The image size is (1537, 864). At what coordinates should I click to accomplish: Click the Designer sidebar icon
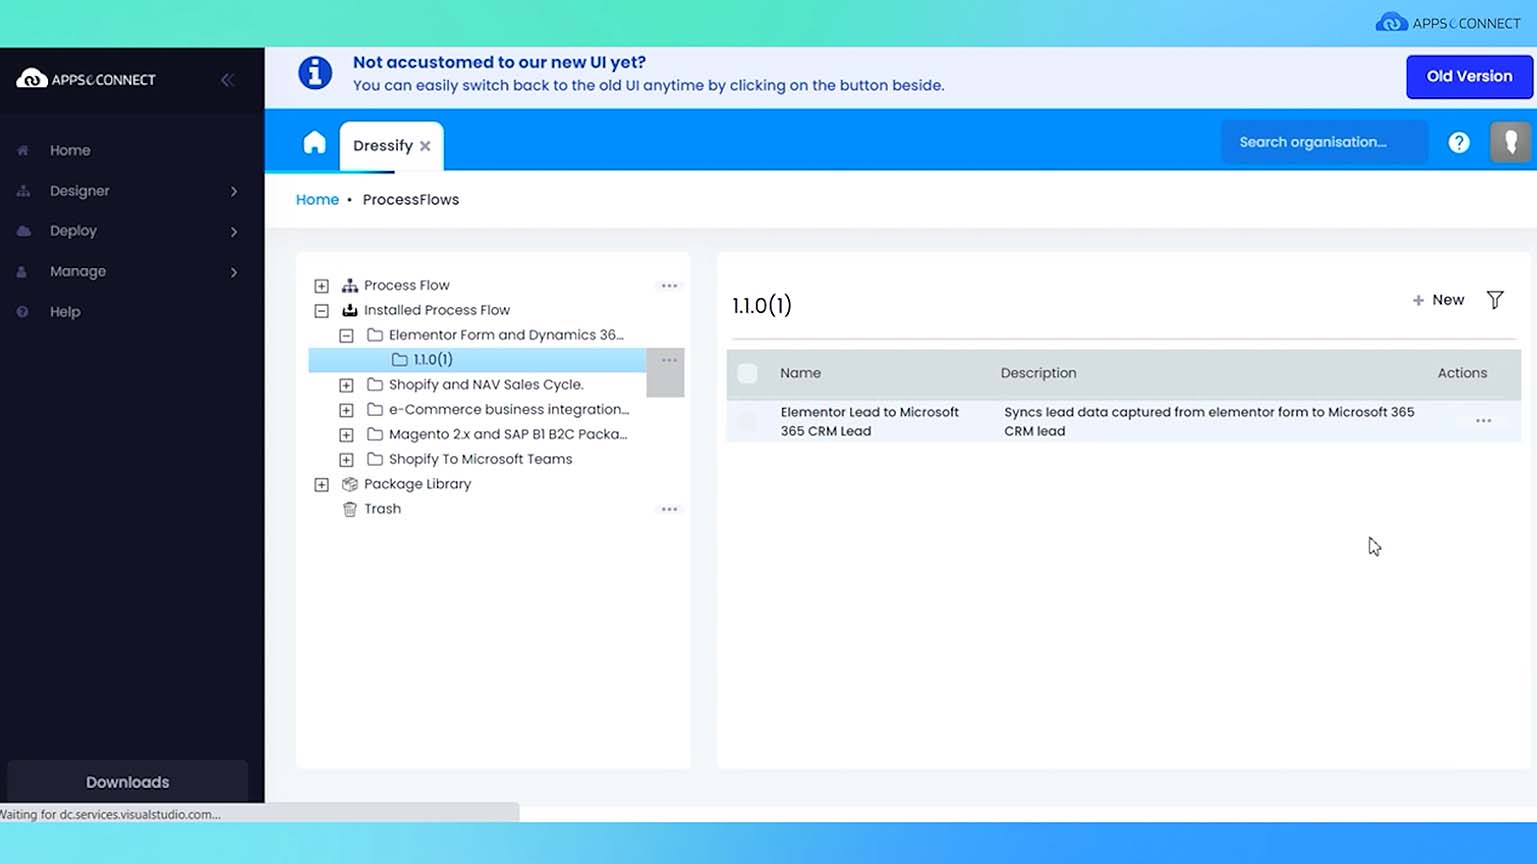23,191
